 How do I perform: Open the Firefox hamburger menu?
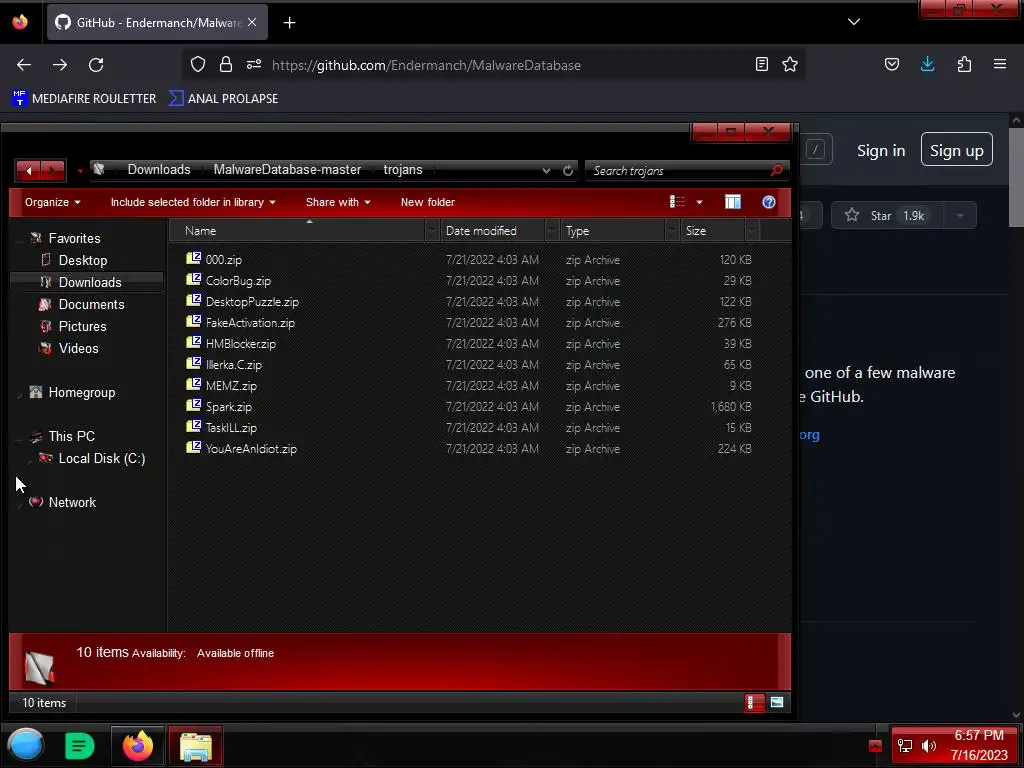(x=1000, y=64)
